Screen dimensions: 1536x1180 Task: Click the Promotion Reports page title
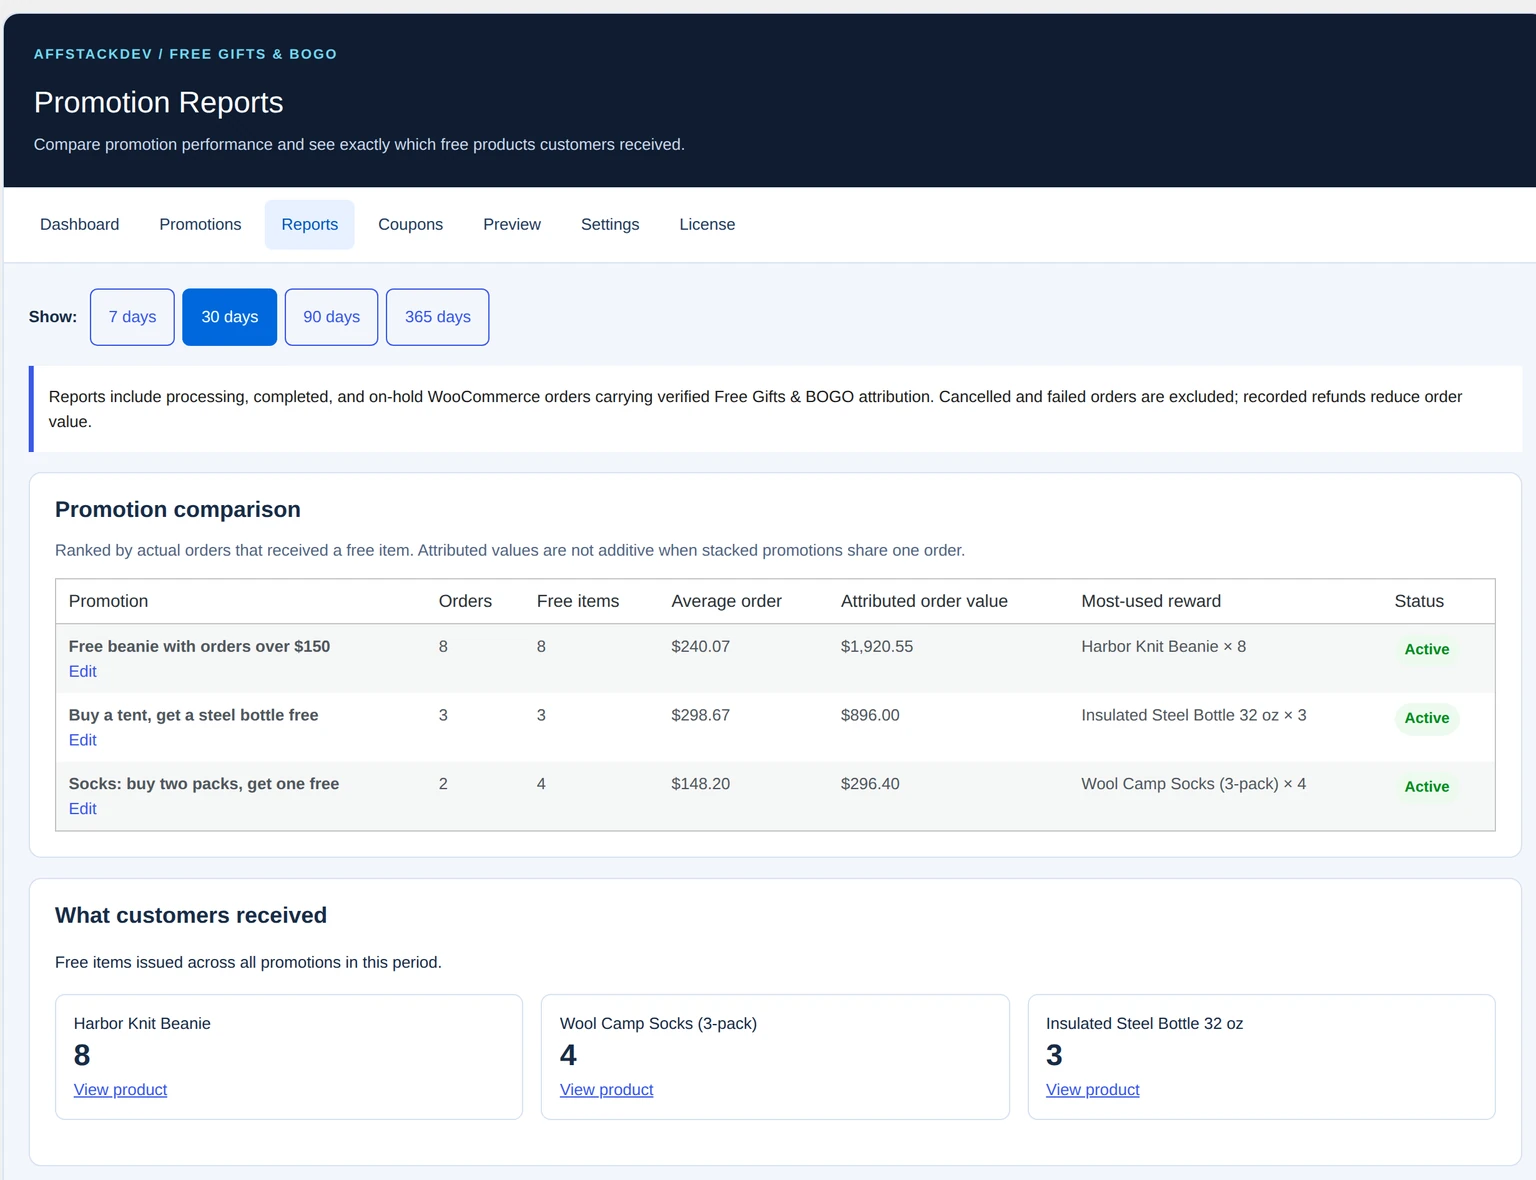click(158, 102)
